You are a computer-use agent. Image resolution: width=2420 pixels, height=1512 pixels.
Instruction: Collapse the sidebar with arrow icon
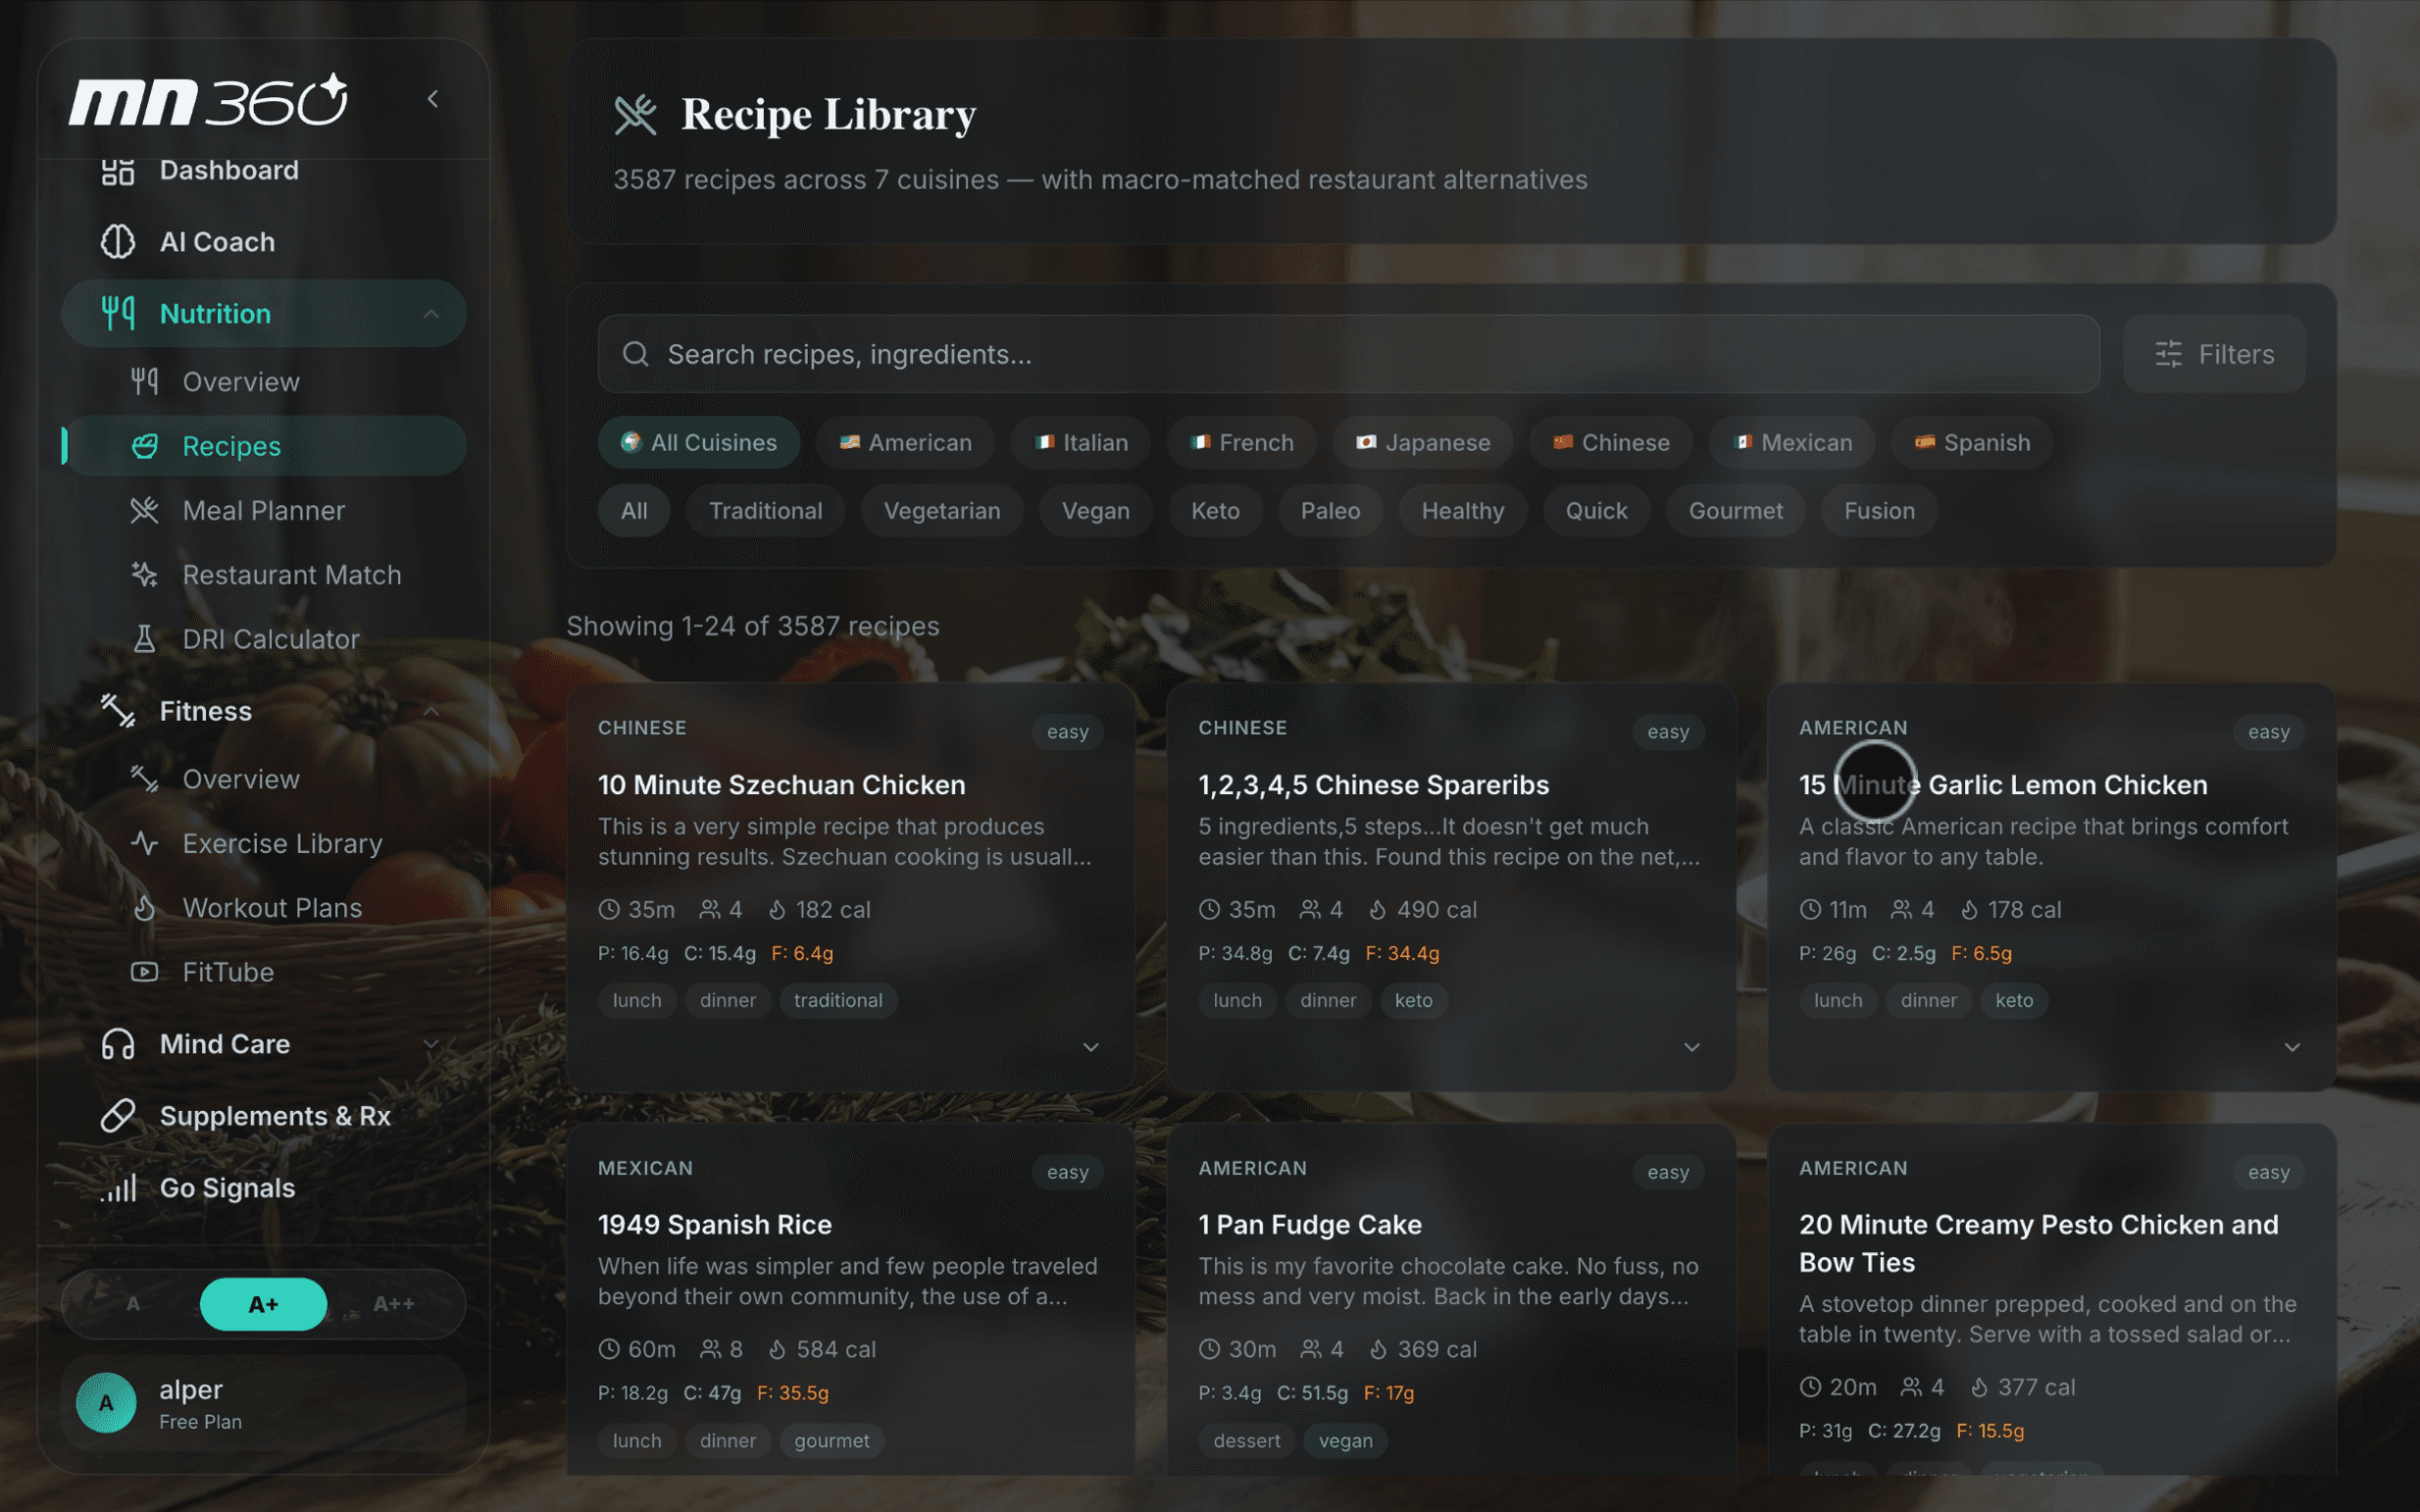[432, 99]
